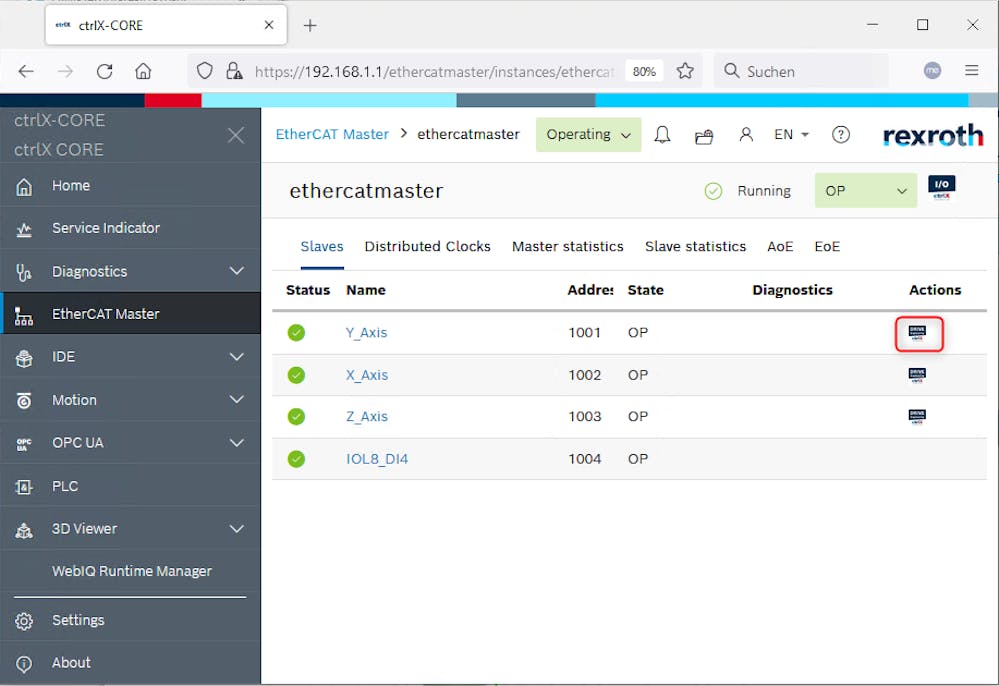Open ctrlX DRIVE link for Y_Axis
999x686 pixels.
pyautogui.click(x=917, y=333)
